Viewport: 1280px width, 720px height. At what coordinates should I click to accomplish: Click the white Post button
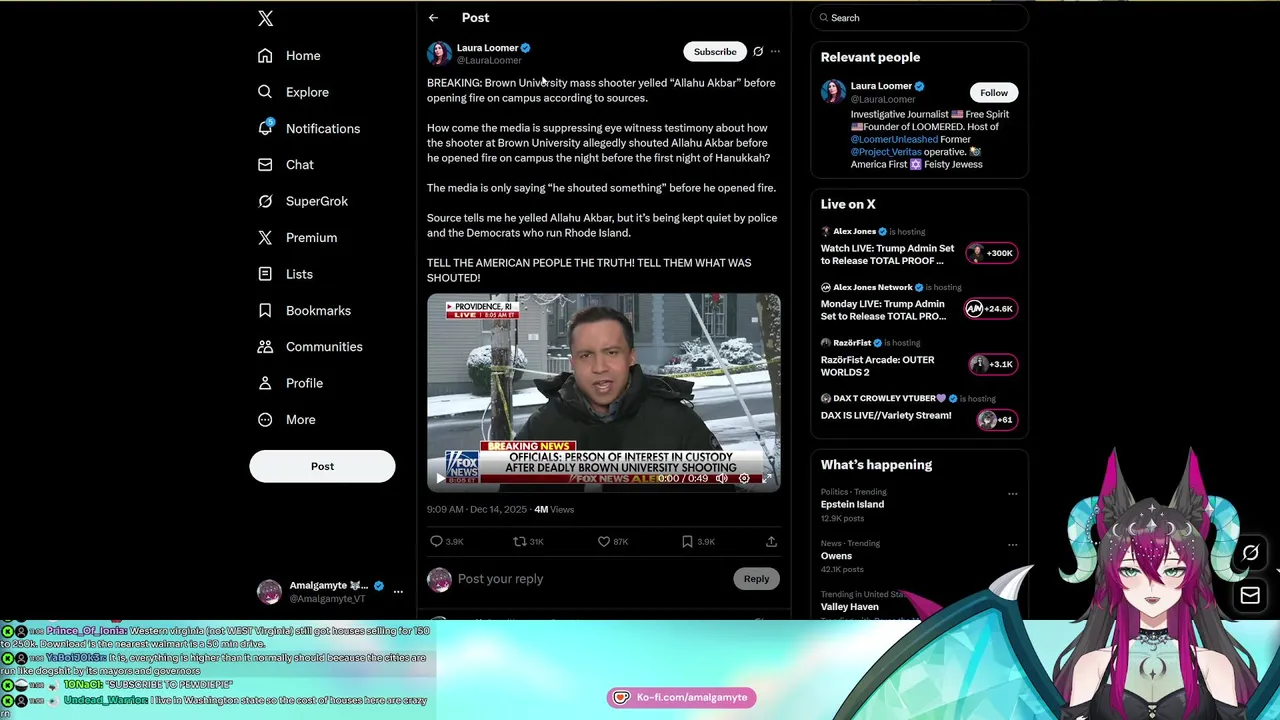[322, 466]
